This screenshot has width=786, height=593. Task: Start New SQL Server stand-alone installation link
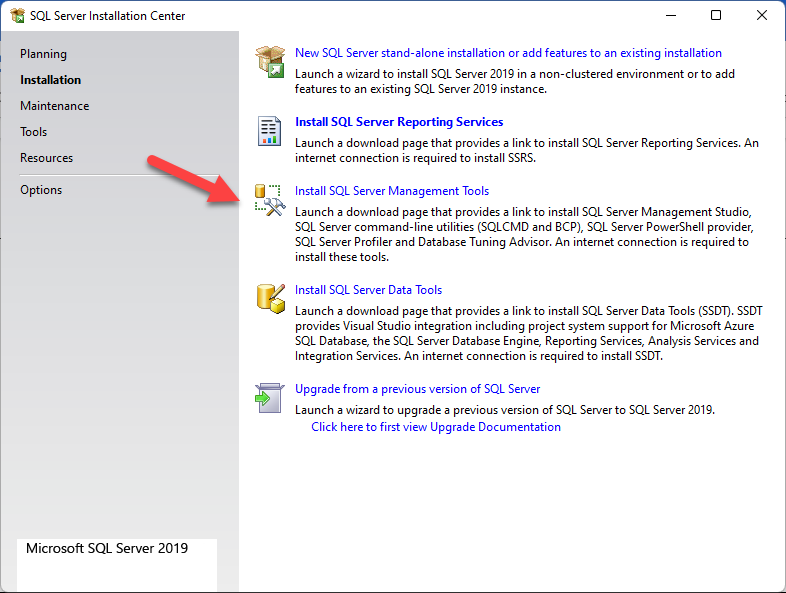(x=508, y=53)
